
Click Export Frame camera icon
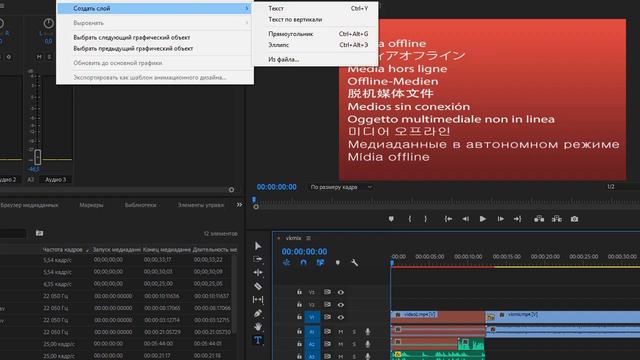pos(574,219)
